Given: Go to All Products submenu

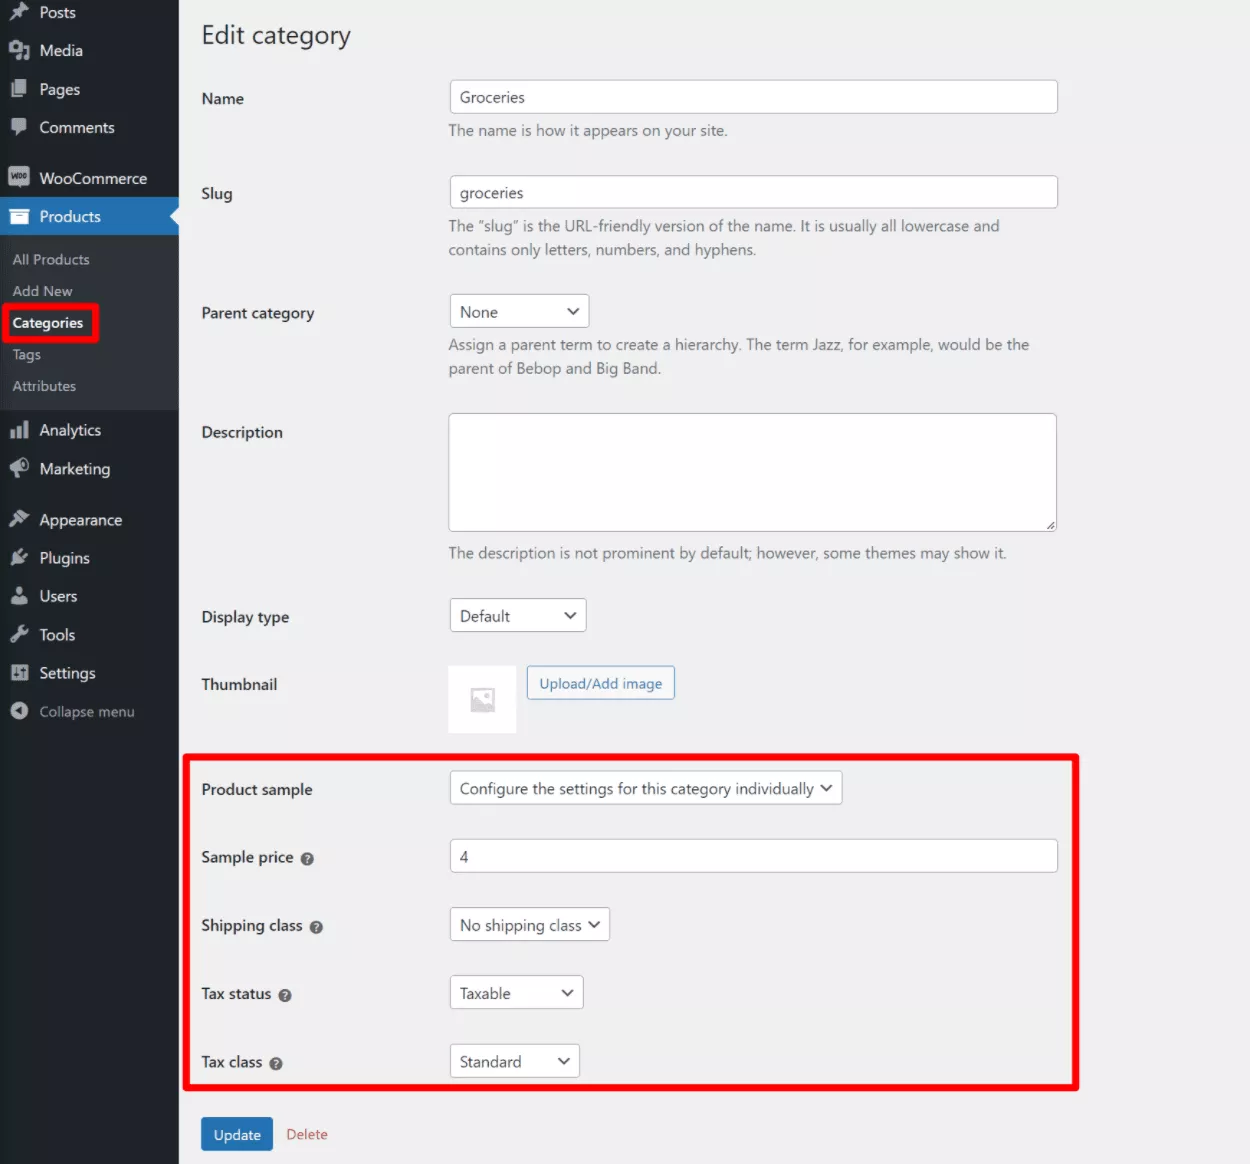Looking at the screenshot, I should [51, 259].
